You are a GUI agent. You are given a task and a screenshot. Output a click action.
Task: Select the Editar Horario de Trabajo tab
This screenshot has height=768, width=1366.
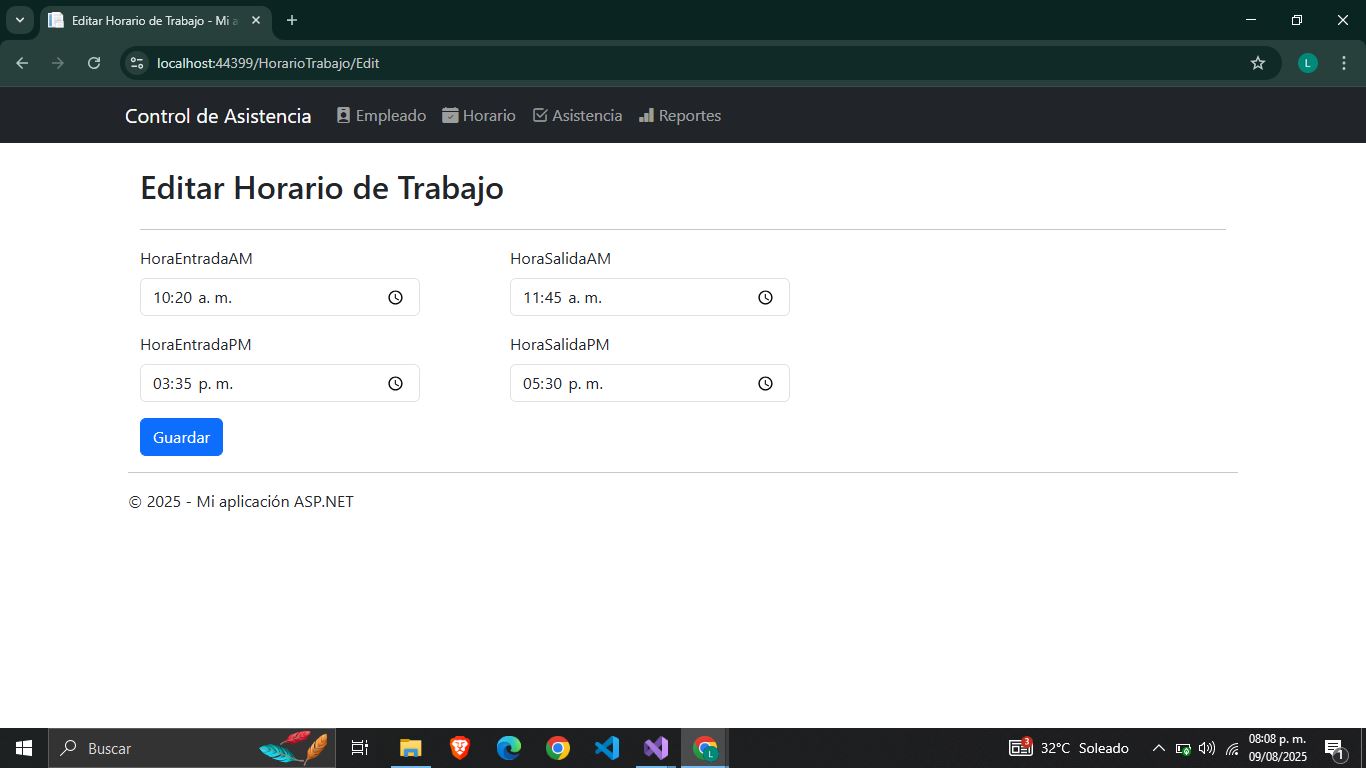click(x=155, y=20)
